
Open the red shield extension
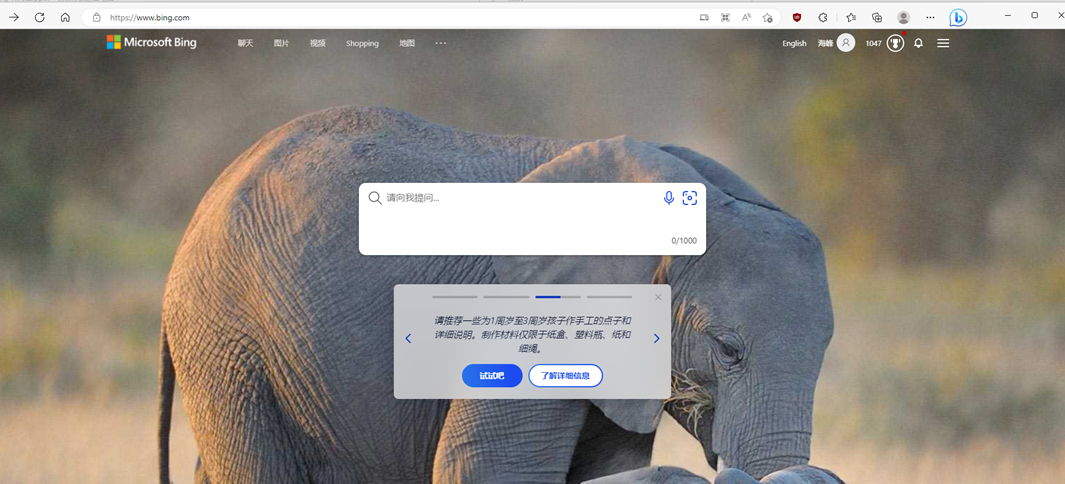(797, 18)
